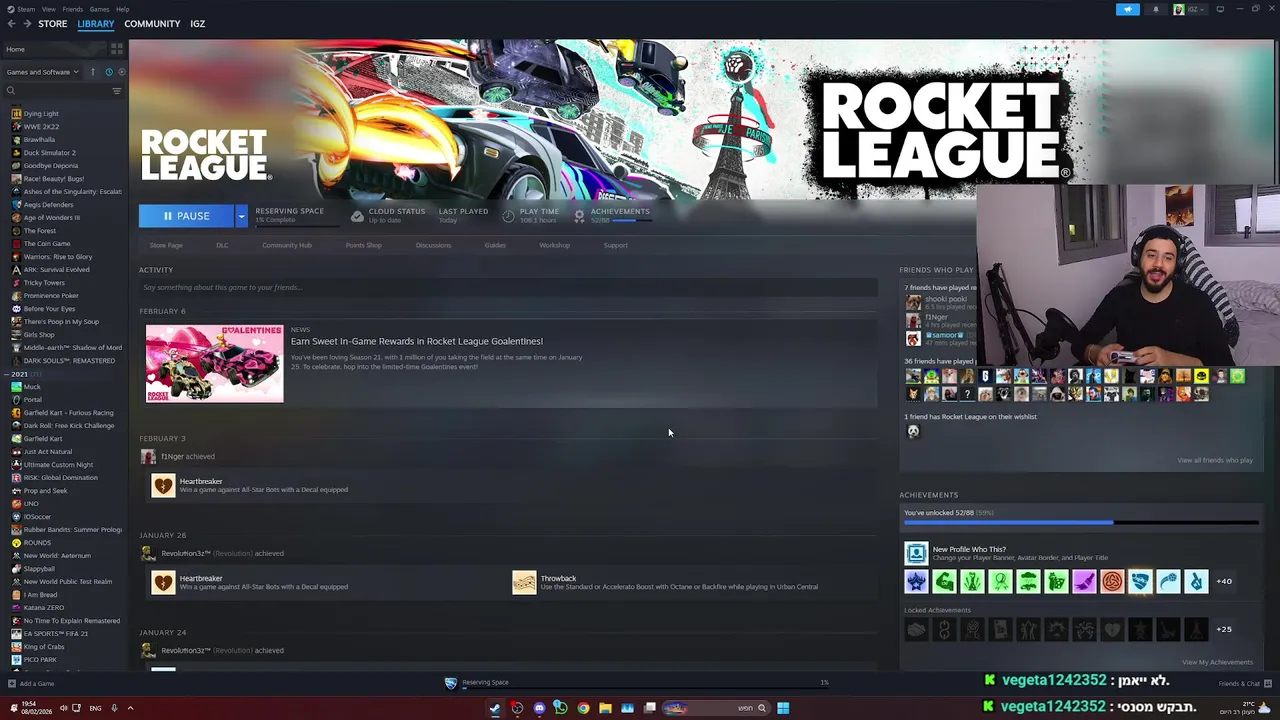Screen dimensions: 1280x720
Task: Open the Games and Software dropdown
Action: [x=43, y=72]
